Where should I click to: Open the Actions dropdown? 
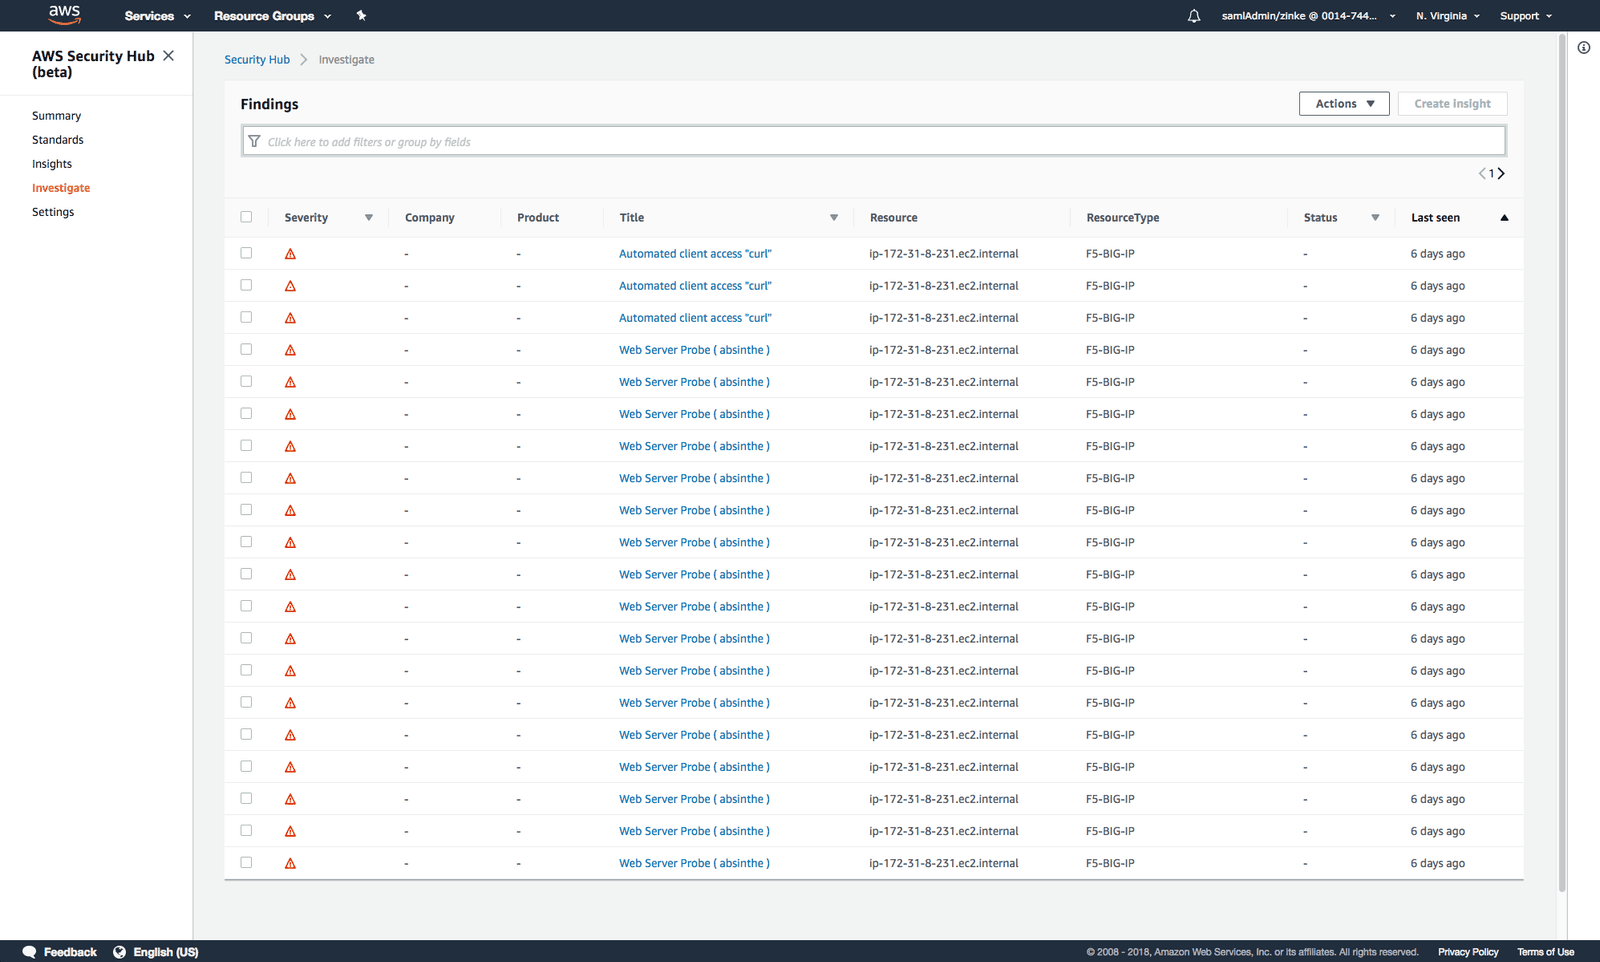[x=1343, y=103]
